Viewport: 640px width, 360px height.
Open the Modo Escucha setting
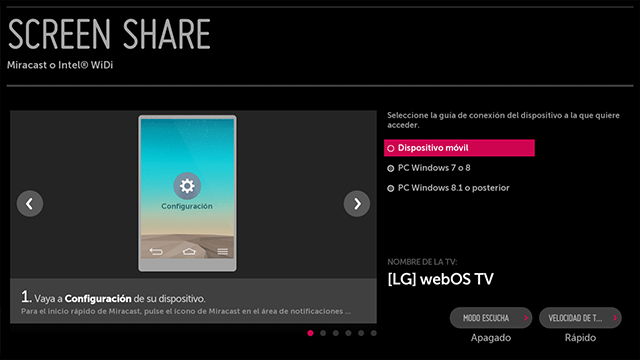[491, 318]
